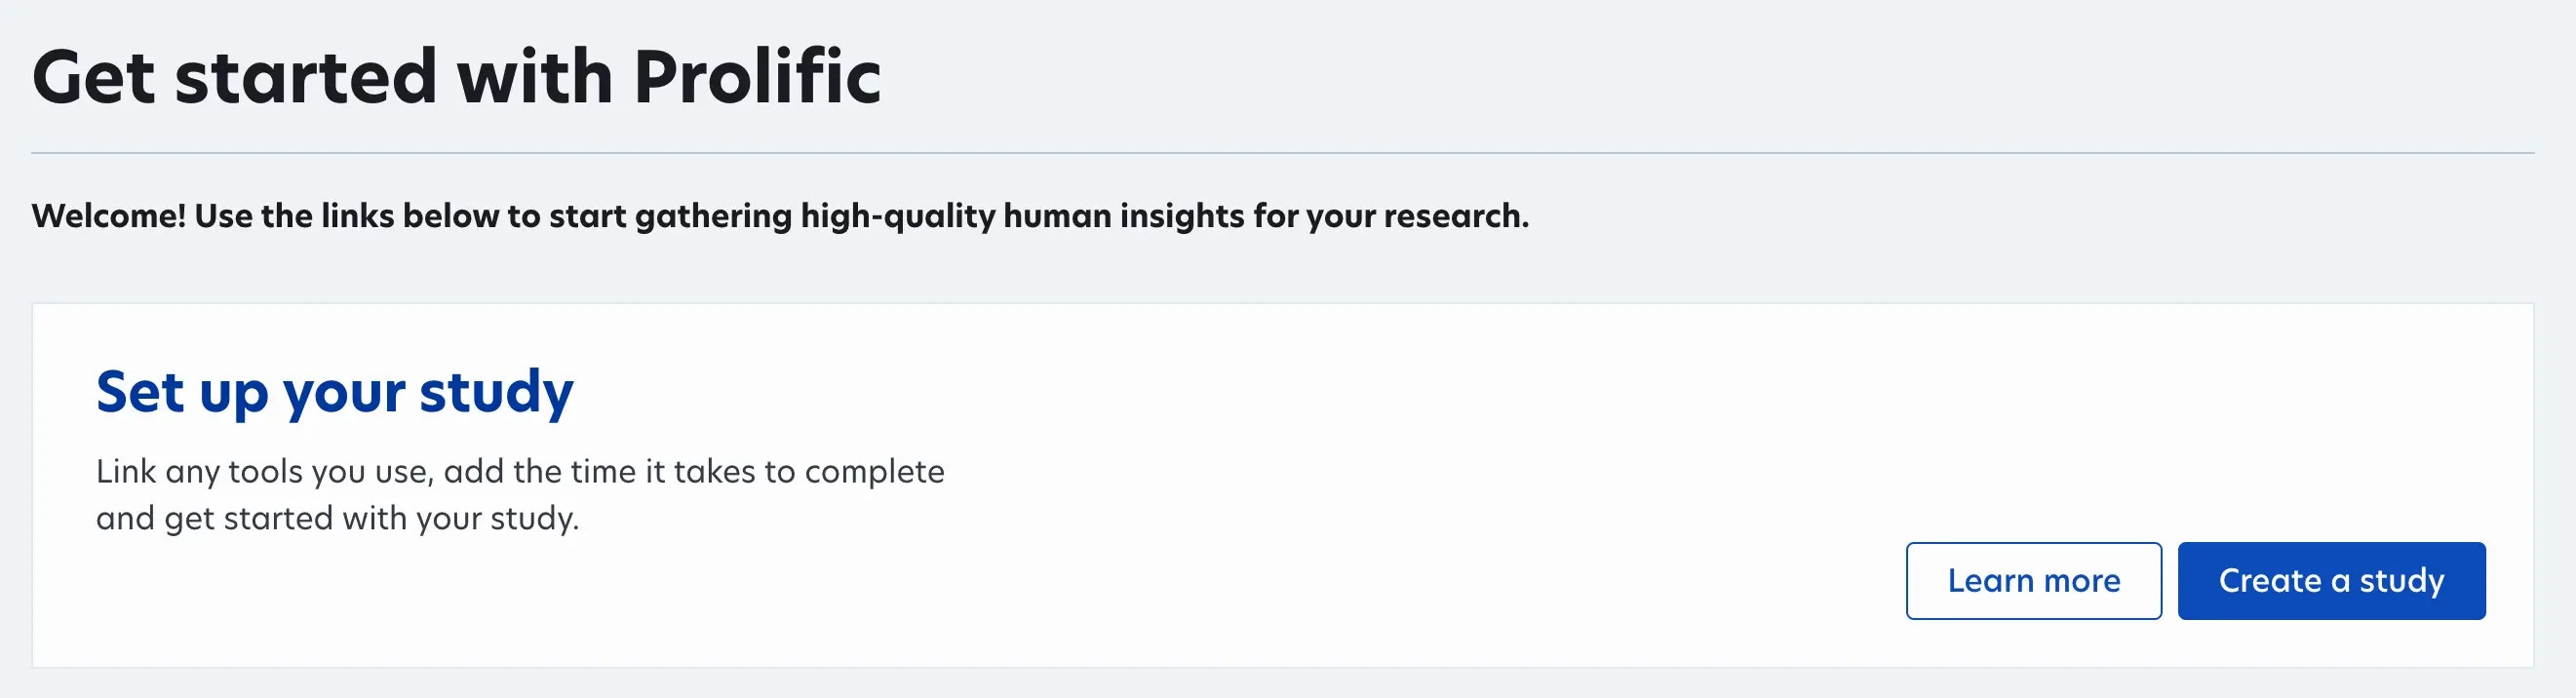Click the 'Link any tools you use' description line
The height and width of the screenshot is (698, 2576).
[520, 471]
